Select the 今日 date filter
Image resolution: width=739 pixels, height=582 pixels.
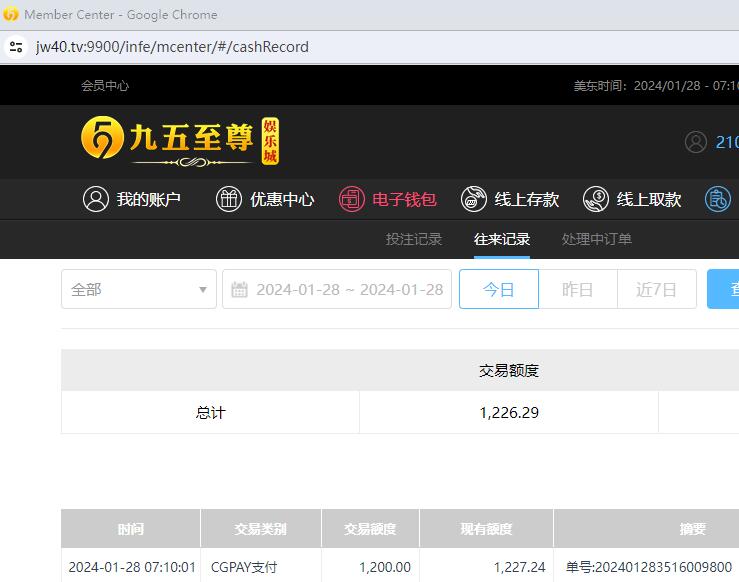pyautogui.click(x=499, y=289)
